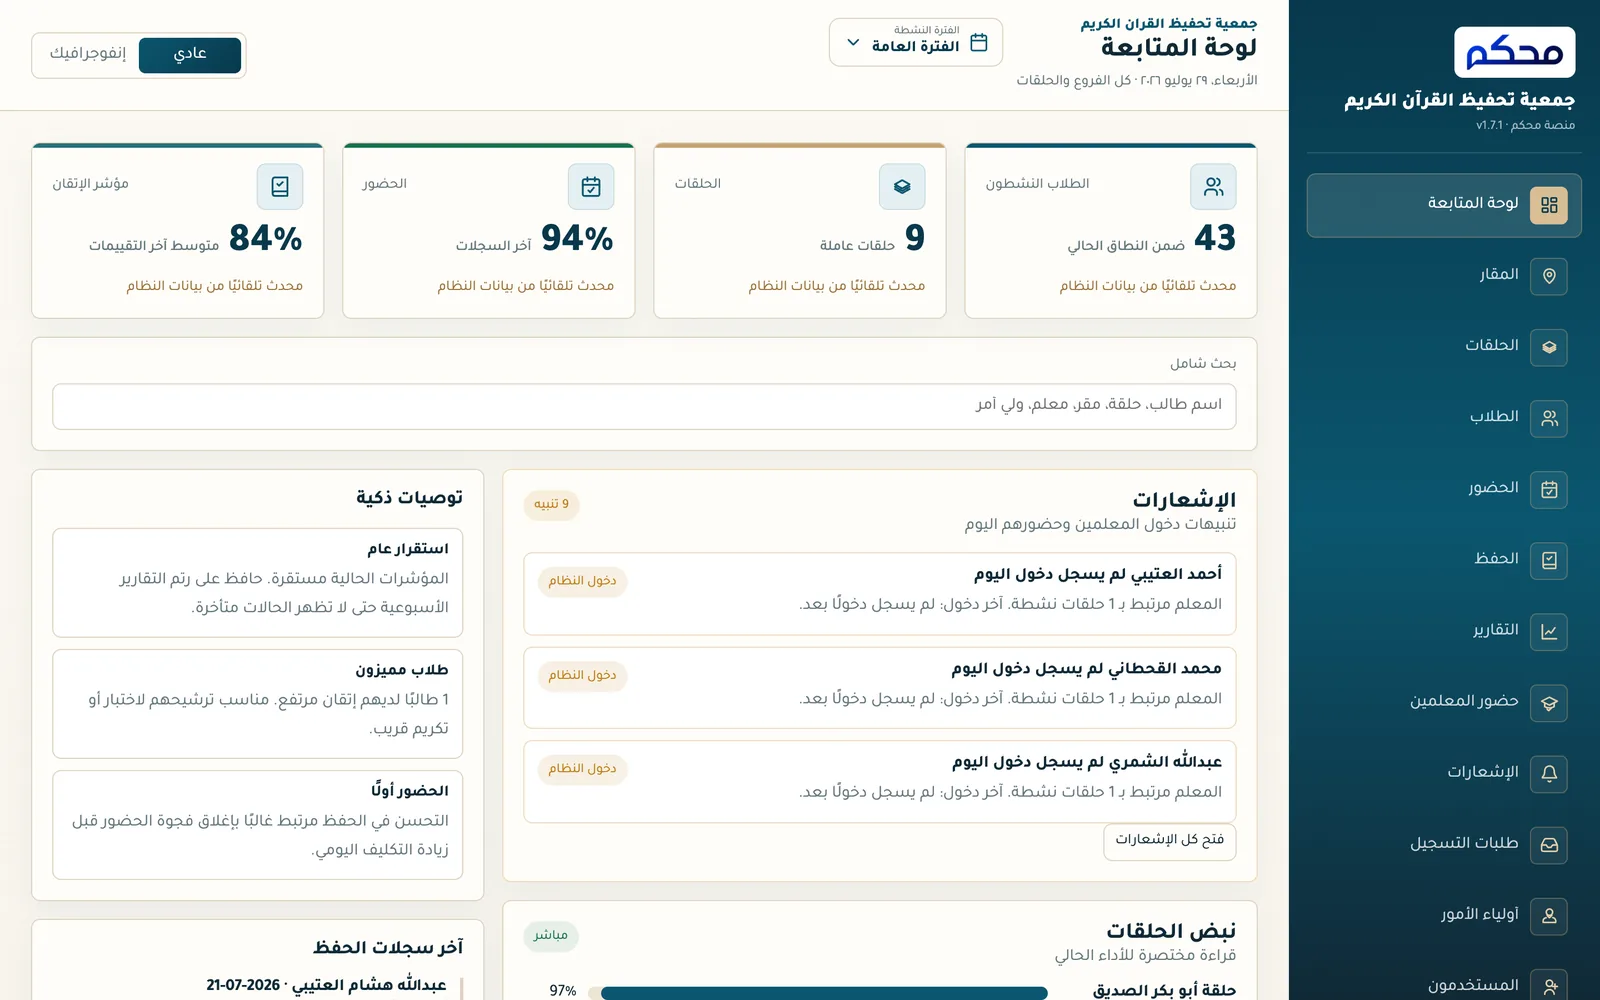Open the استقرار عام recommendation card

tap(258, 583)
